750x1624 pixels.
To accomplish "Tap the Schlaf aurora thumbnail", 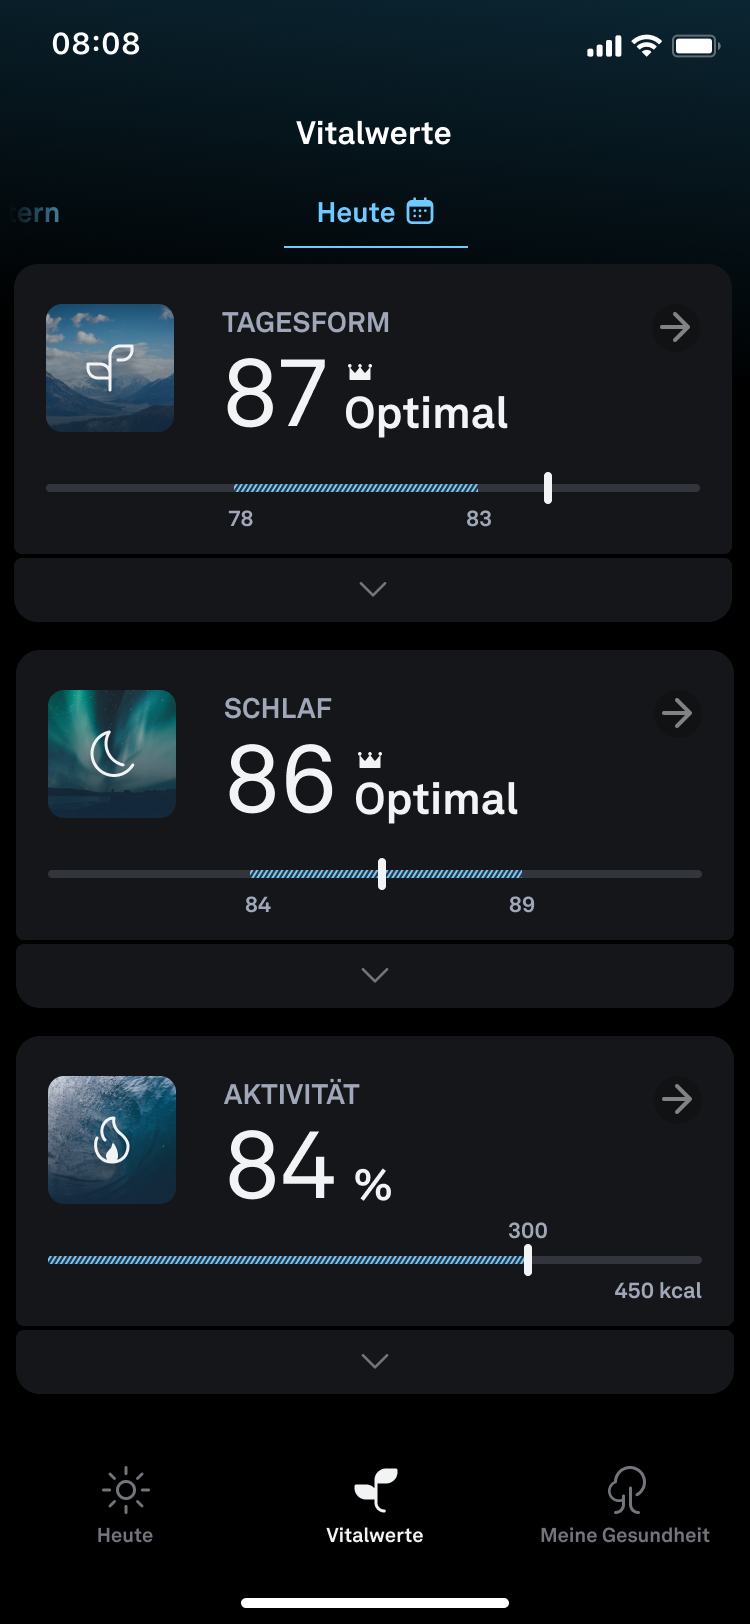I will pyautogui.click(x=112, y=754).
